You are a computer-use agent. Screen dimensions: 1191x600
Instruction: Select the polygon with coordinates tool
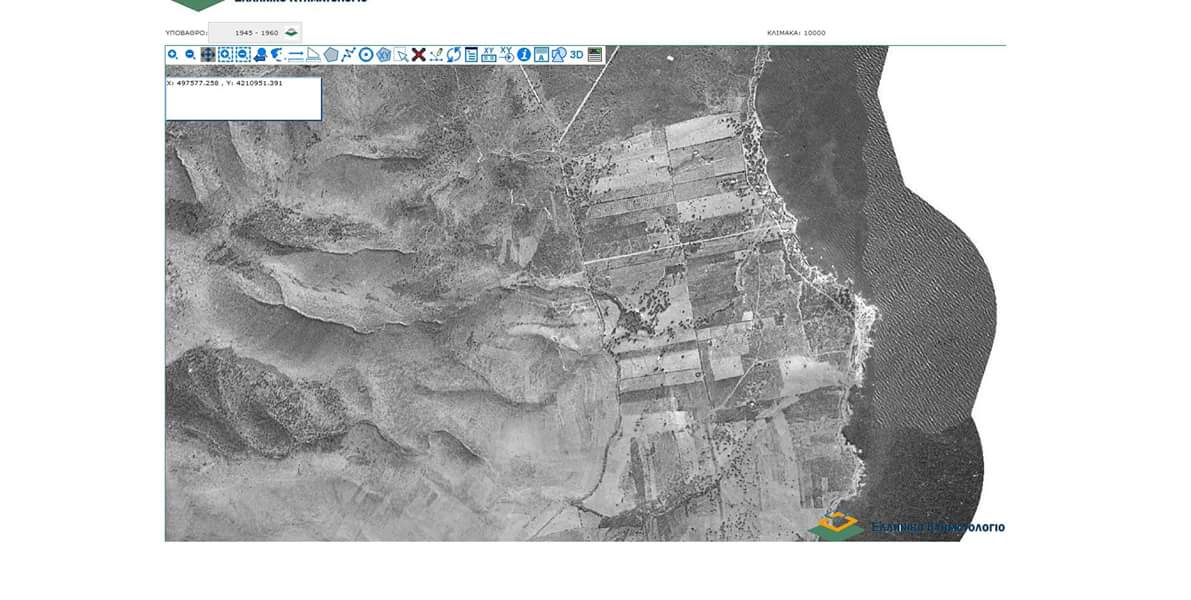(x=384, y=55)
